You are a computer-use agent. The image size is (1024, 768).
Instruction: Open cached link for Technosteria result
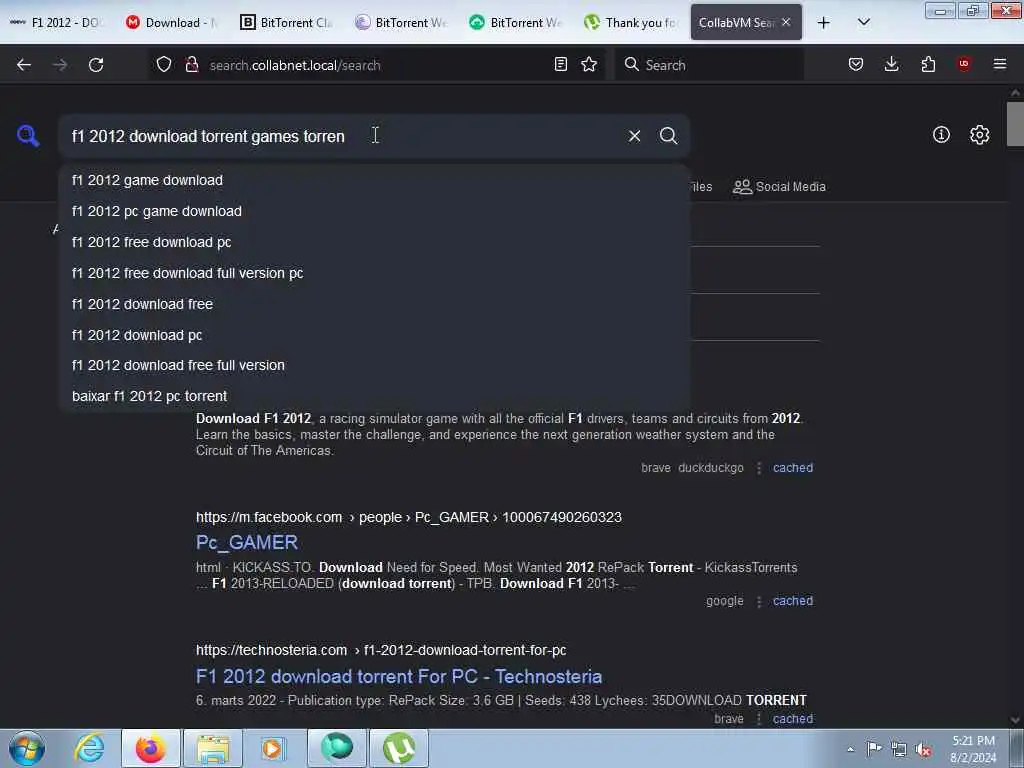[793, 718]
